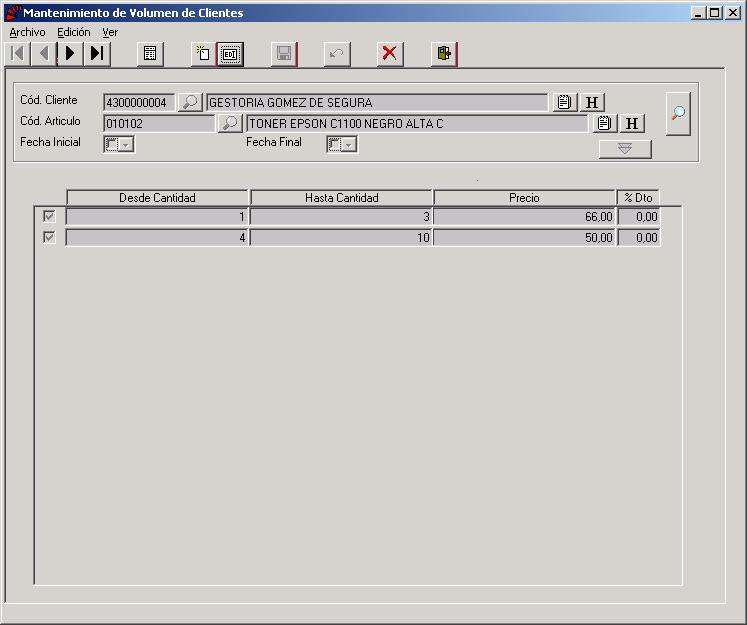Click the % Dto column header
This screenshot has height=625, width=747.
tap(638, 197)
